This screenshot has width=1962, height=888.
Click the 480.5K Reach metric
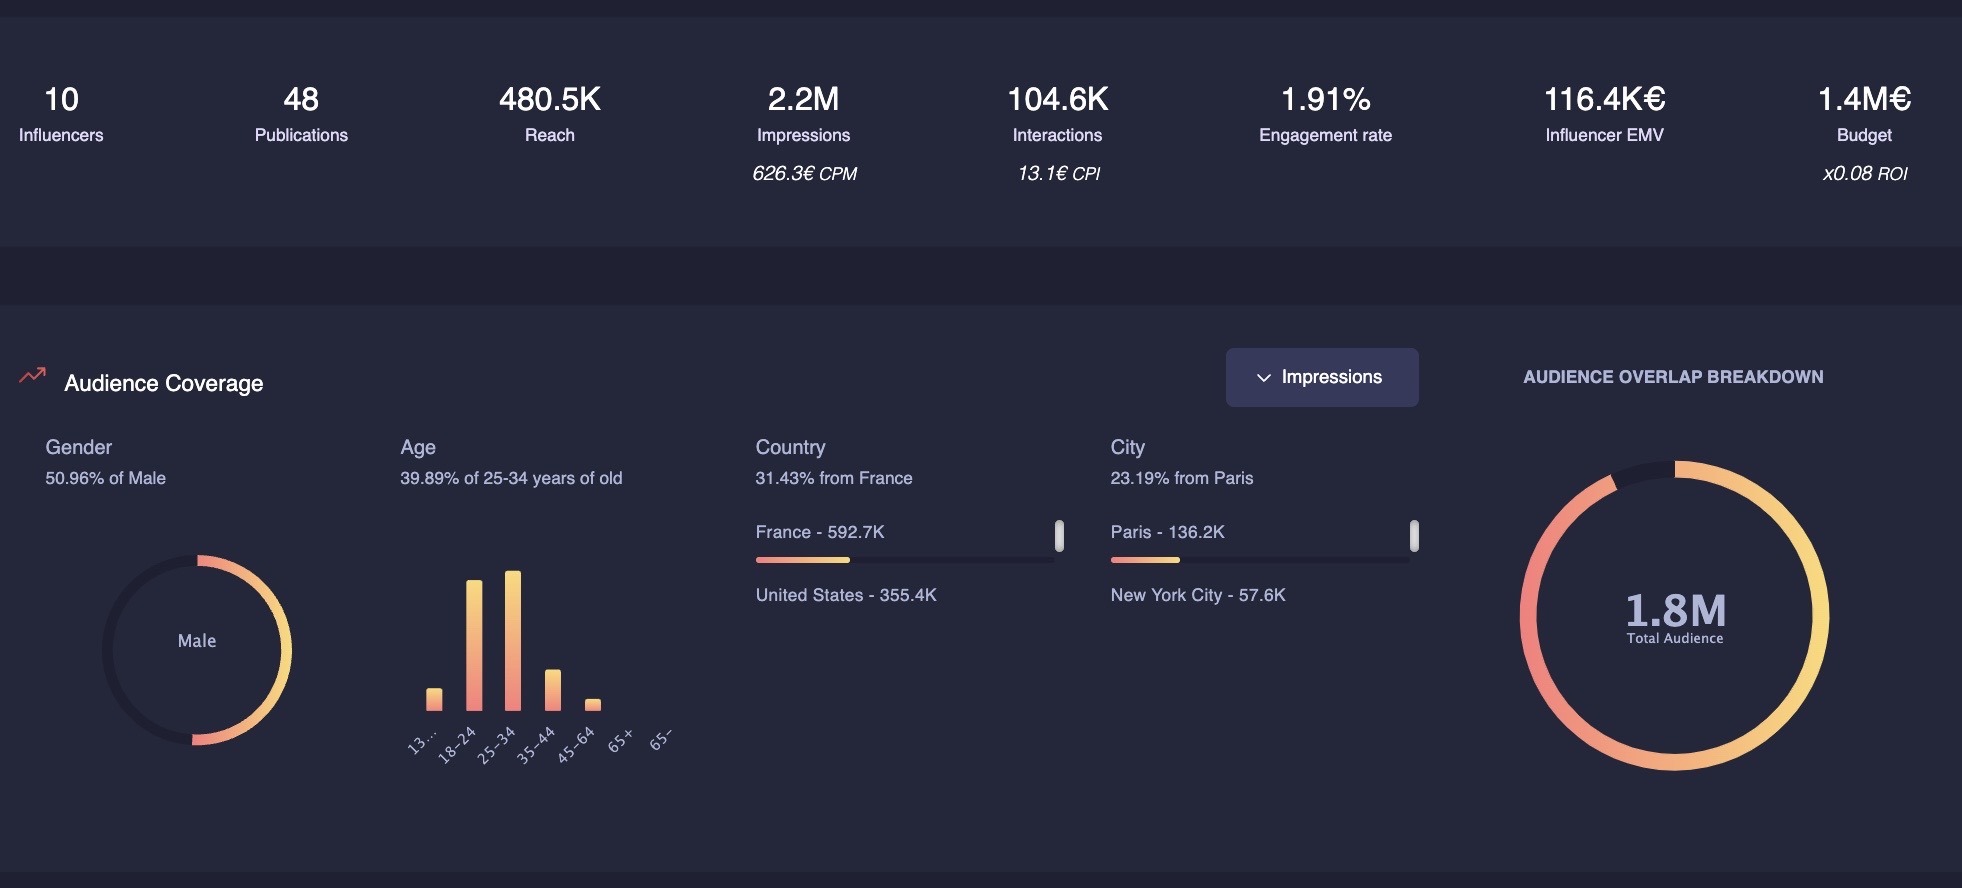tap(550, 114)
